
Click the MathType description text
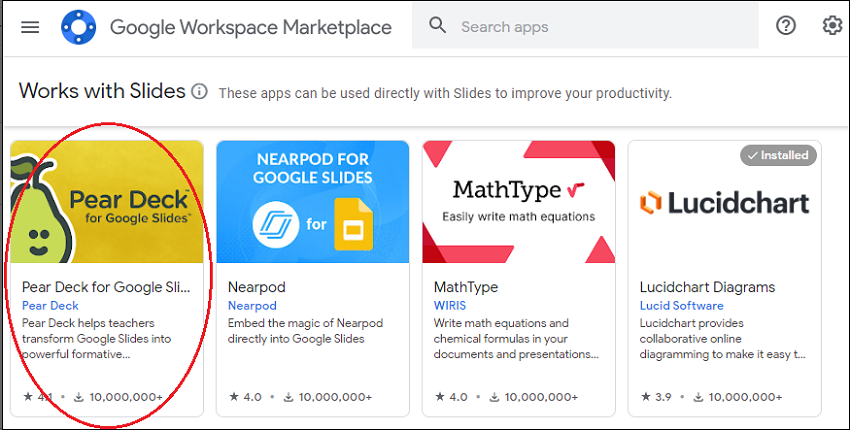tap(516, 339)
